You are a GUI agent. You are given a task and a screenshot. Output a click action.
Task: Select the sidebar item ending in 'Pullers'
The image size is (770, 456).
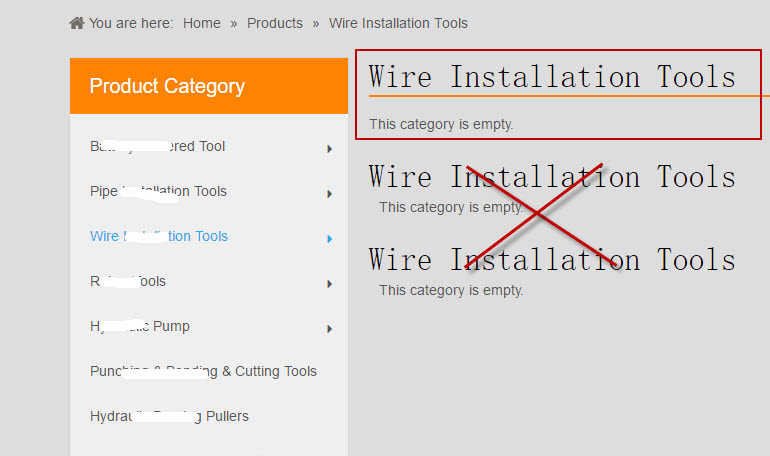(169, 417)
